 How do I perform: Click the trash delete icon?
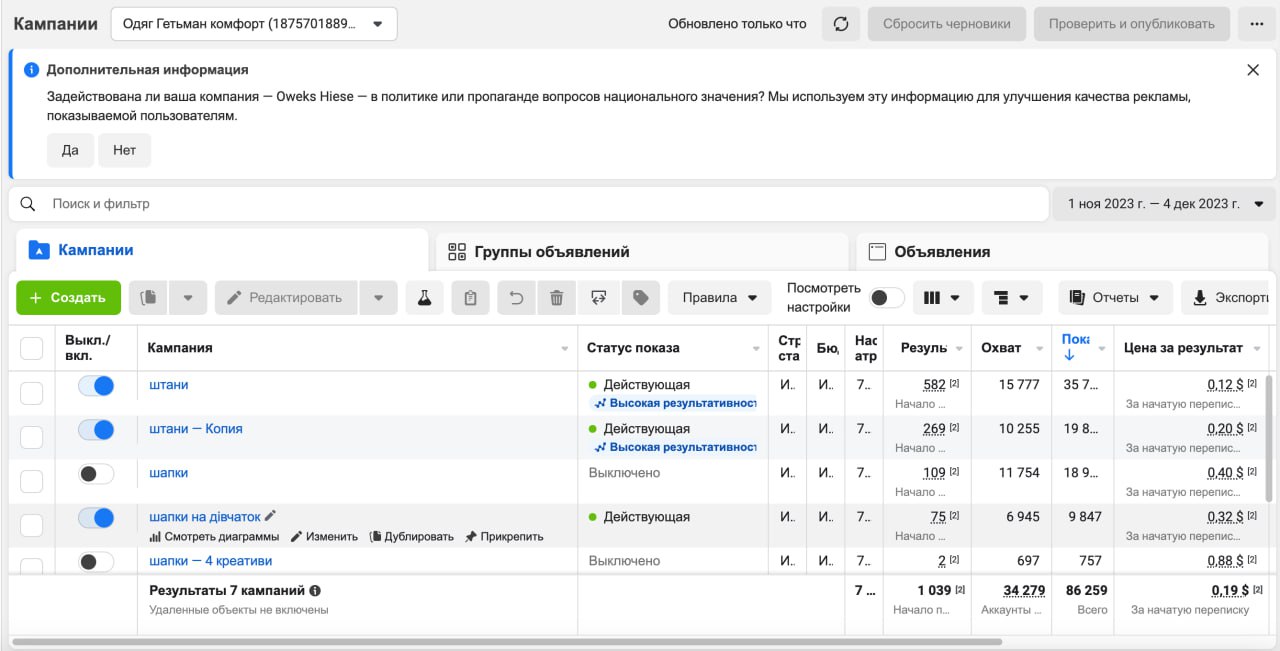point(557,298)
